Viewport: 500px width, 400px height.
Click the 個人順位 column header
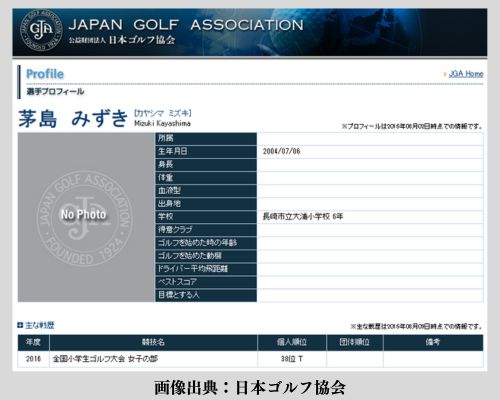point(292,342)
